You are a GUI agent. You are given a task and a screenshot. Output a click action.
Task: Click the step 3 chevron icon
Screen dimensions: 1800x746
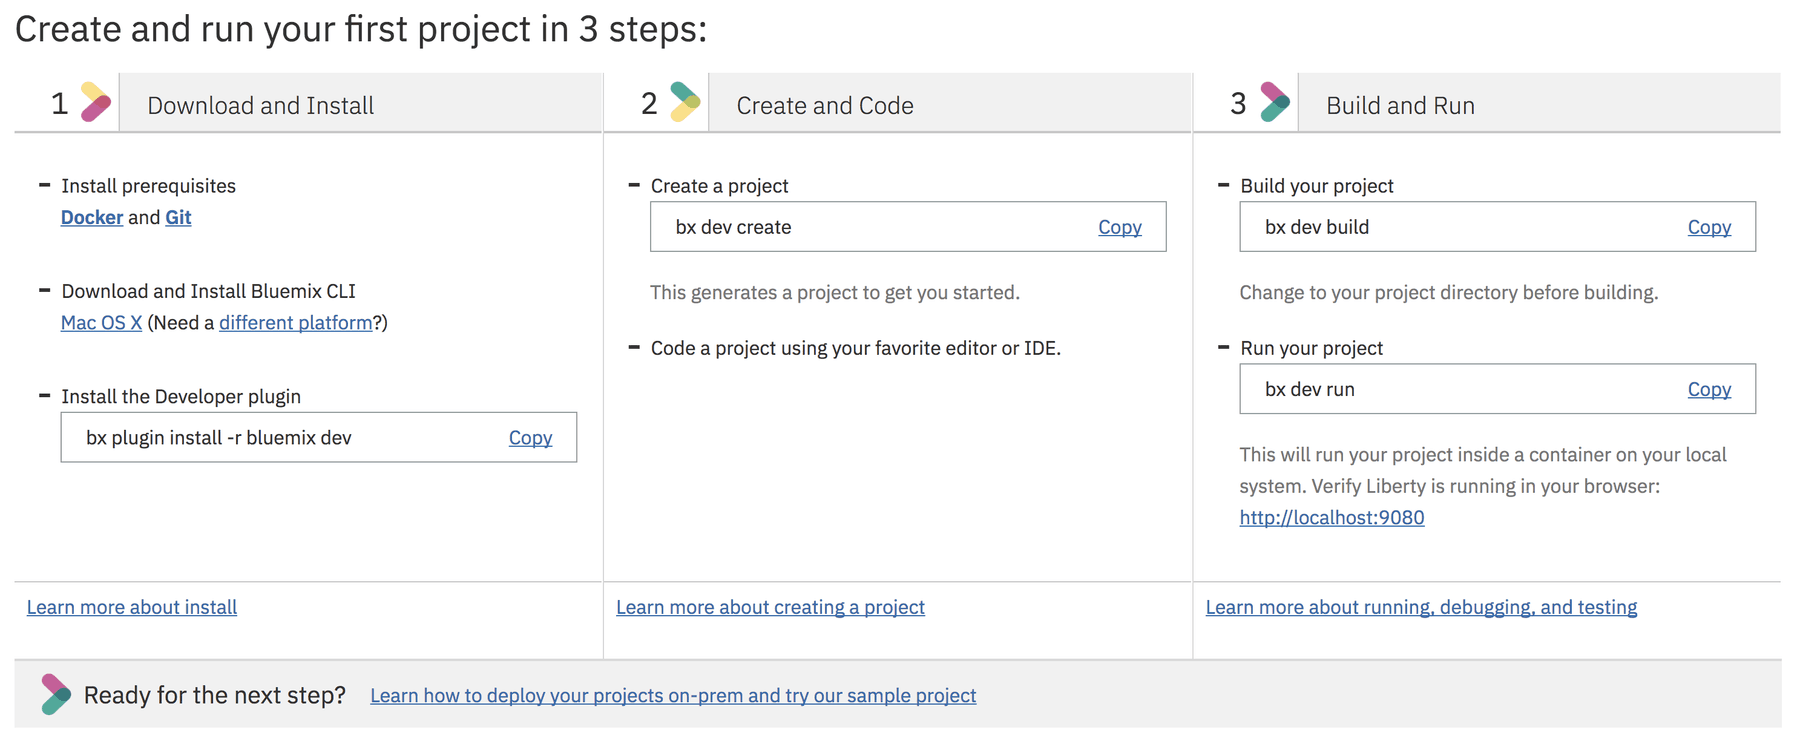pos(1274,102)
